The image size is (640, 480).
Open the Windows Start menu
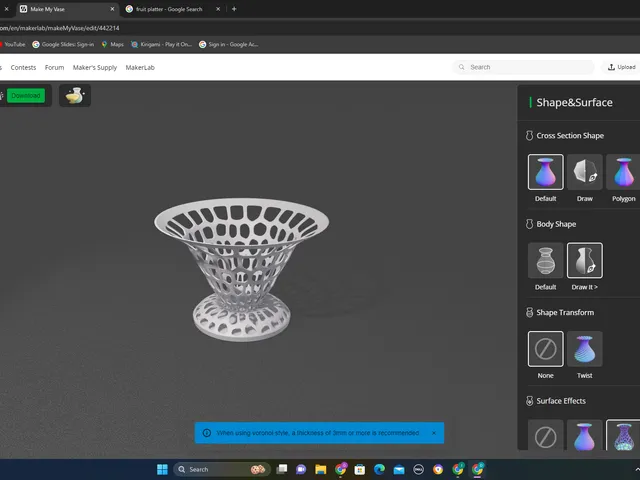(162, 469)
